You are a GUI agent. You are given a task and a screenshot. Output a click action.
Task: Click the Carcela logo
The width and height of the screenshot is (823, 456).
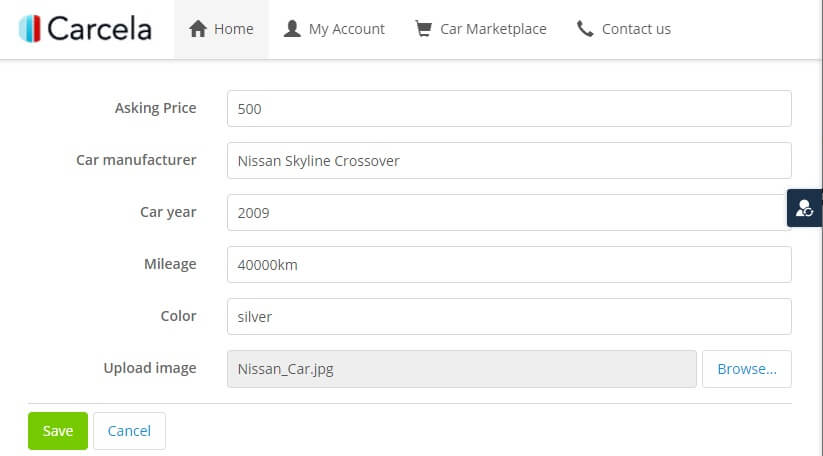coord(85,29)
